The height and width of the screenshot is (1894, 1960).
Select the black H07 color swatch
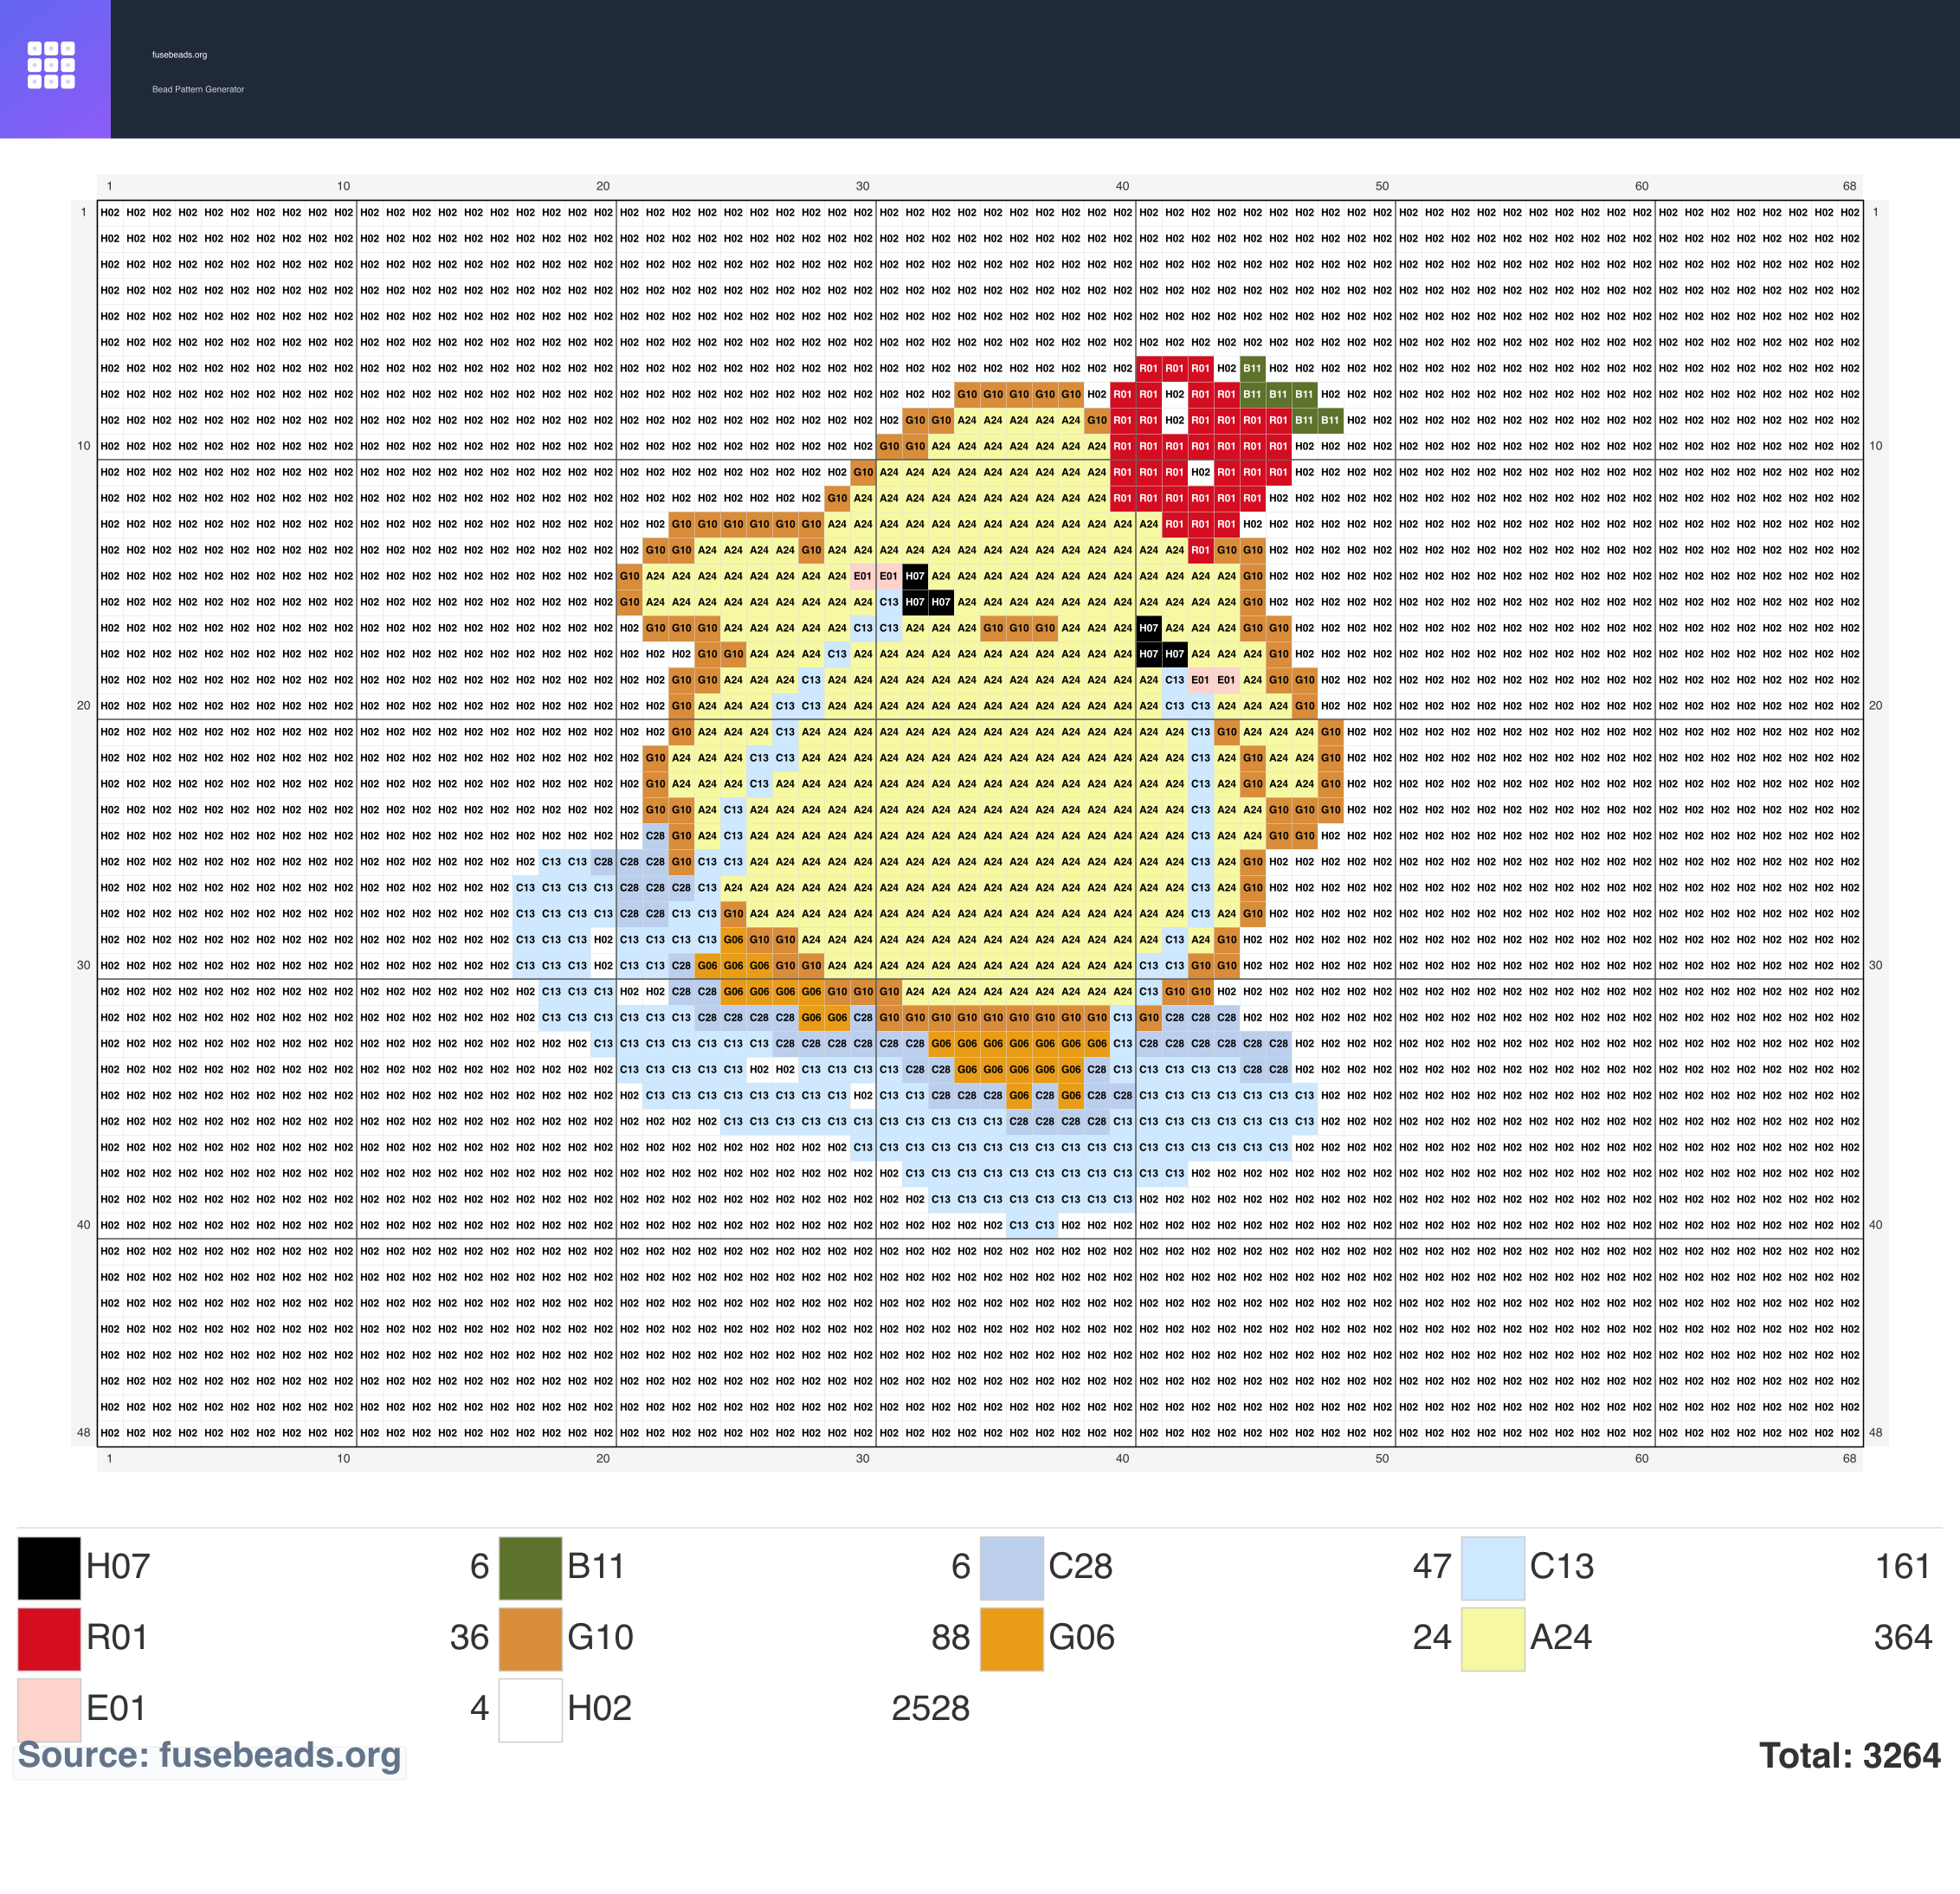coord(49,1568)
